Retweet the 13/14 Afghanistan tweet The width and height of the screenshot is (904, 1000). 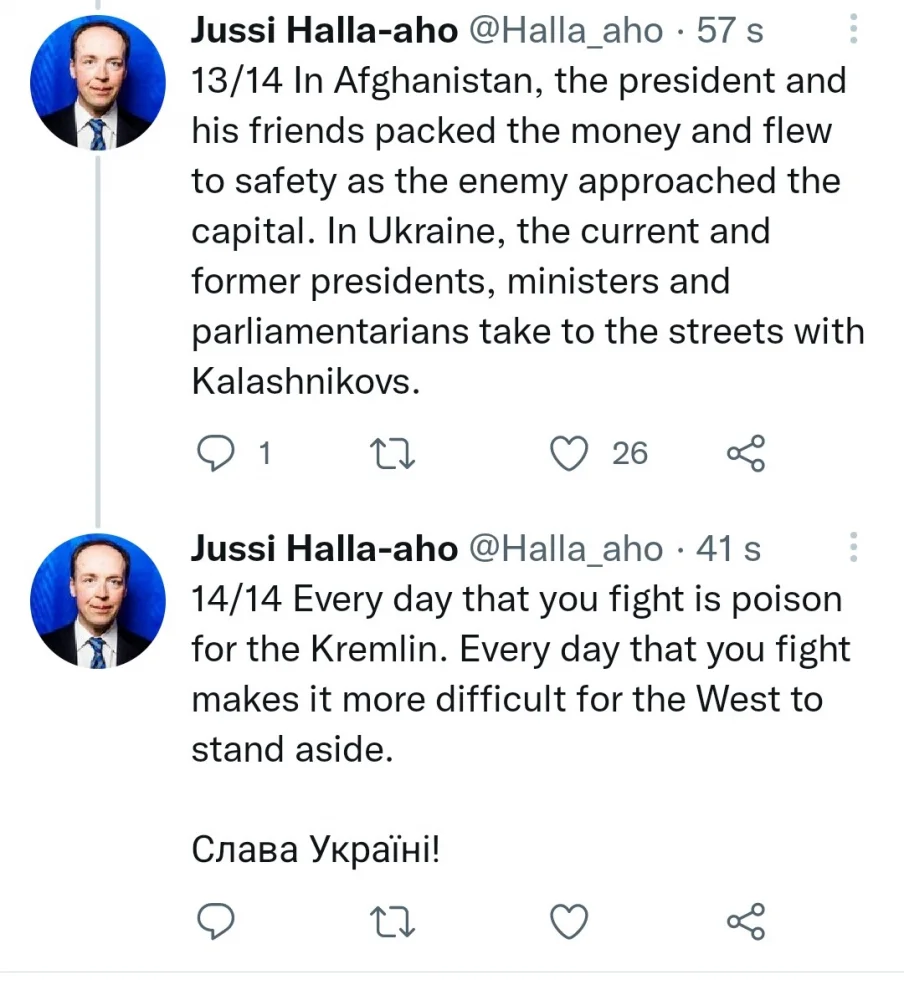pos(392,454)
